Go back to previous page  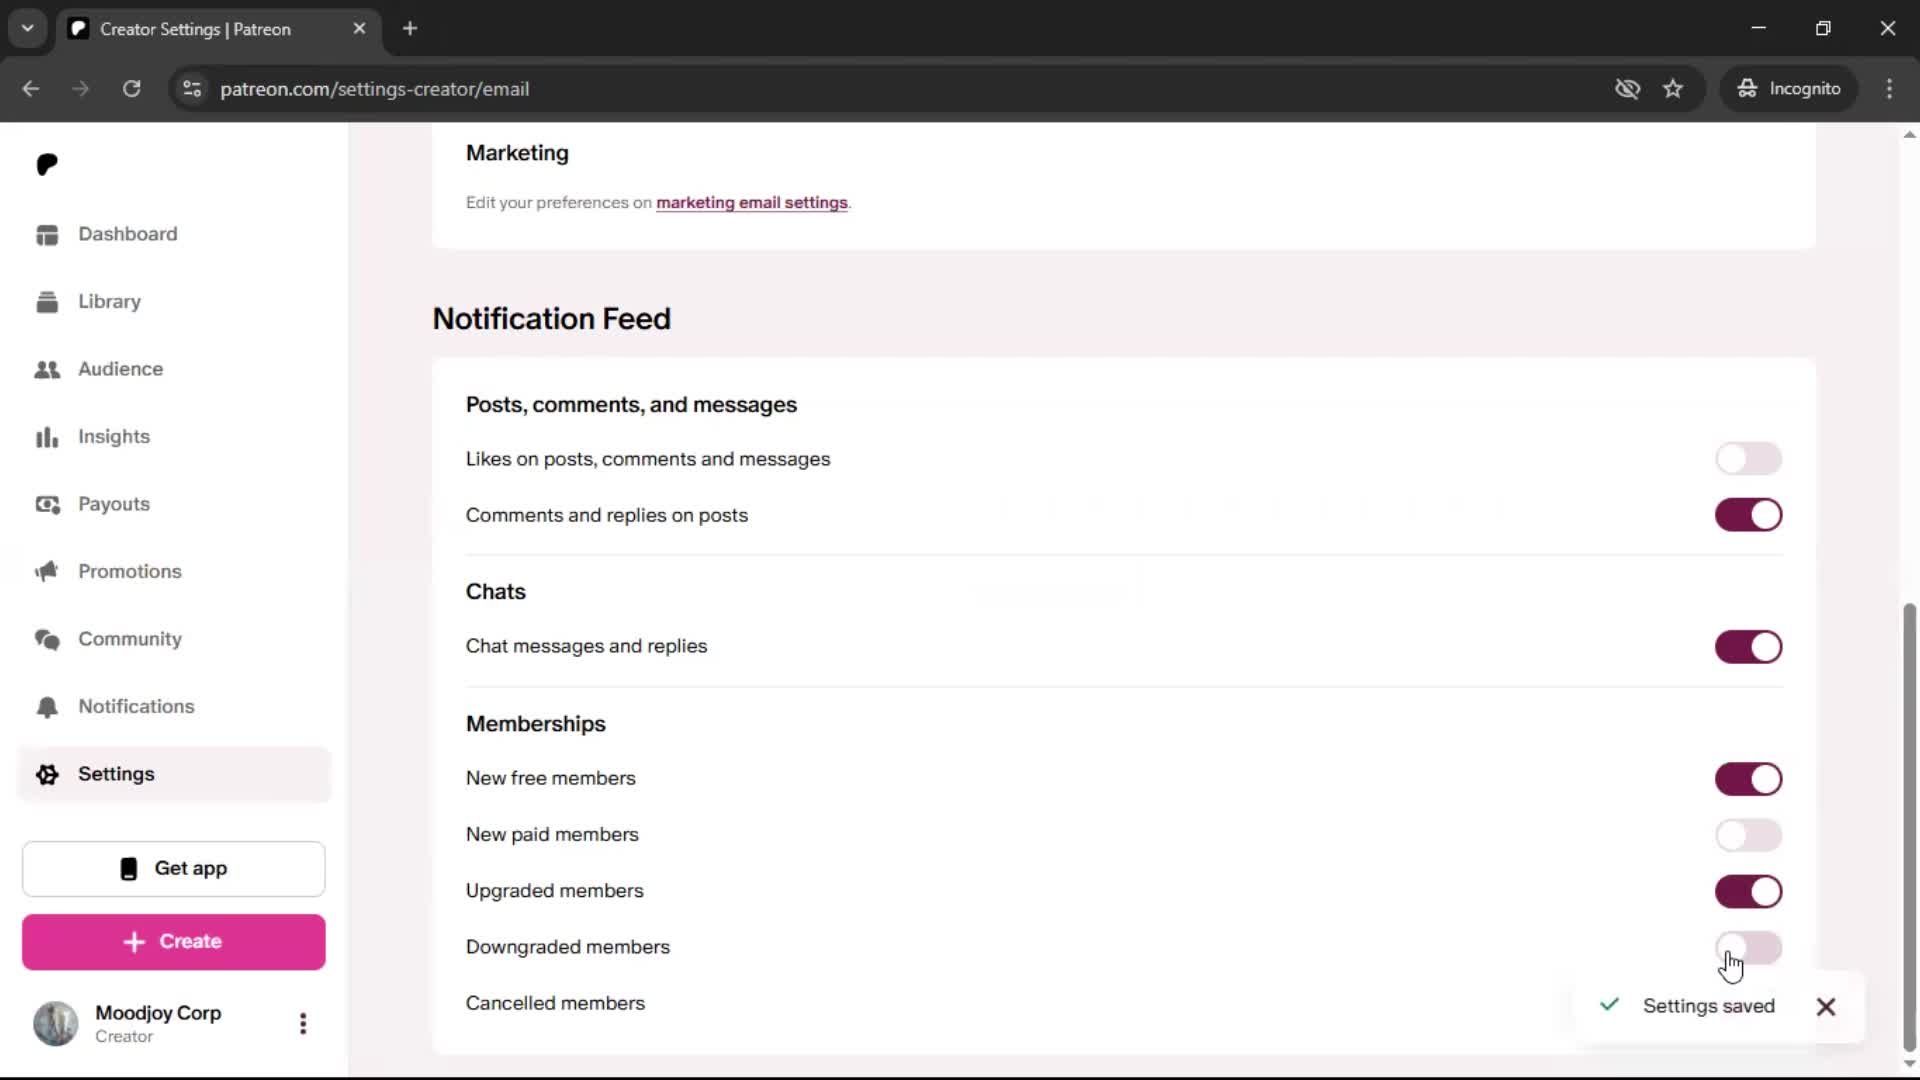click(31, 89)
